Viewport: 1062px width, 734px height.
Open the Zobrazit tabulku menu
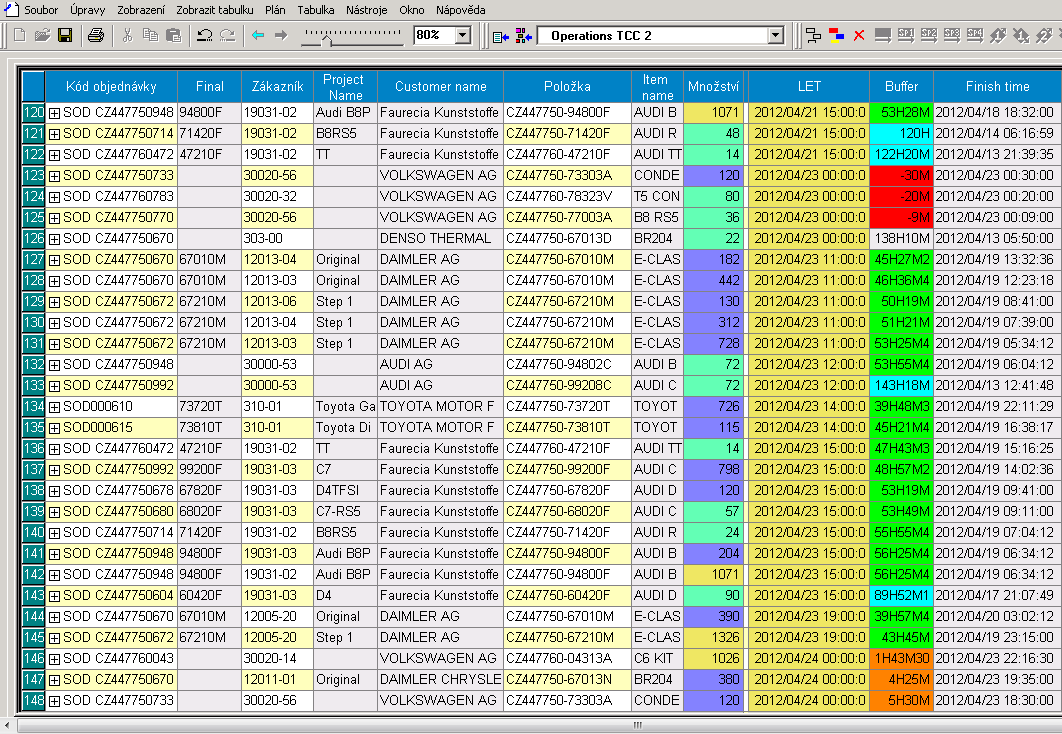point(215,10)
